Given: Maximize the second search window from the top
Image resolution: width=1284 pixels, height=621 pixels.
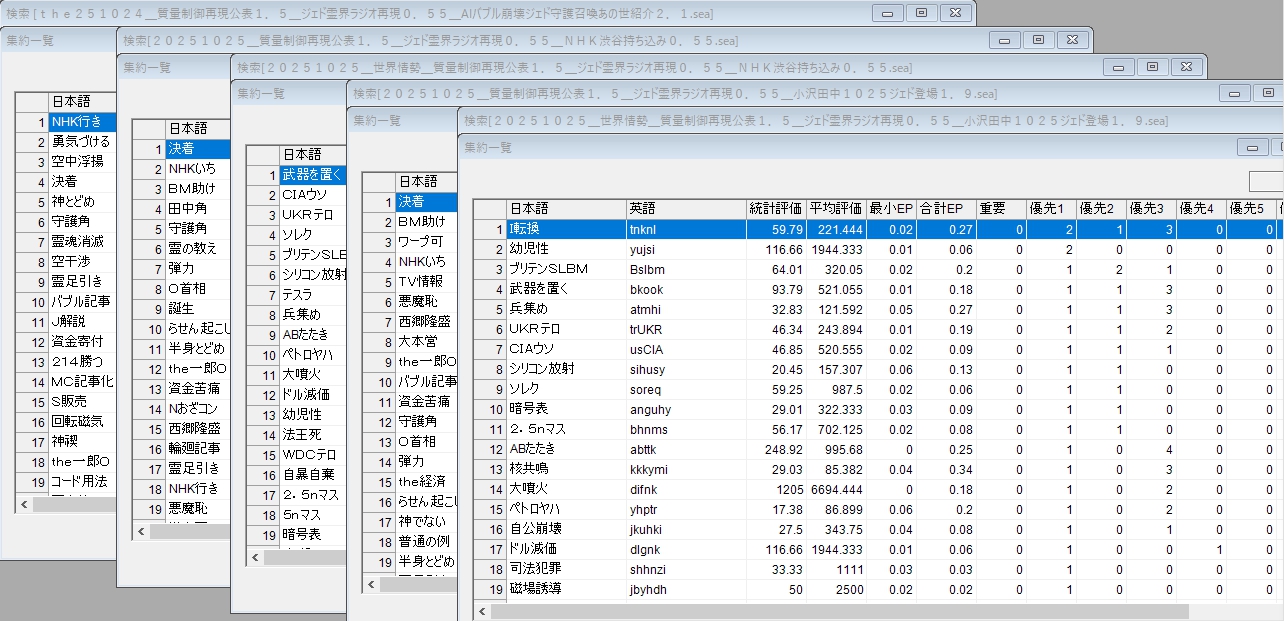Looking at the screenshot, I should click(1038, 39).
